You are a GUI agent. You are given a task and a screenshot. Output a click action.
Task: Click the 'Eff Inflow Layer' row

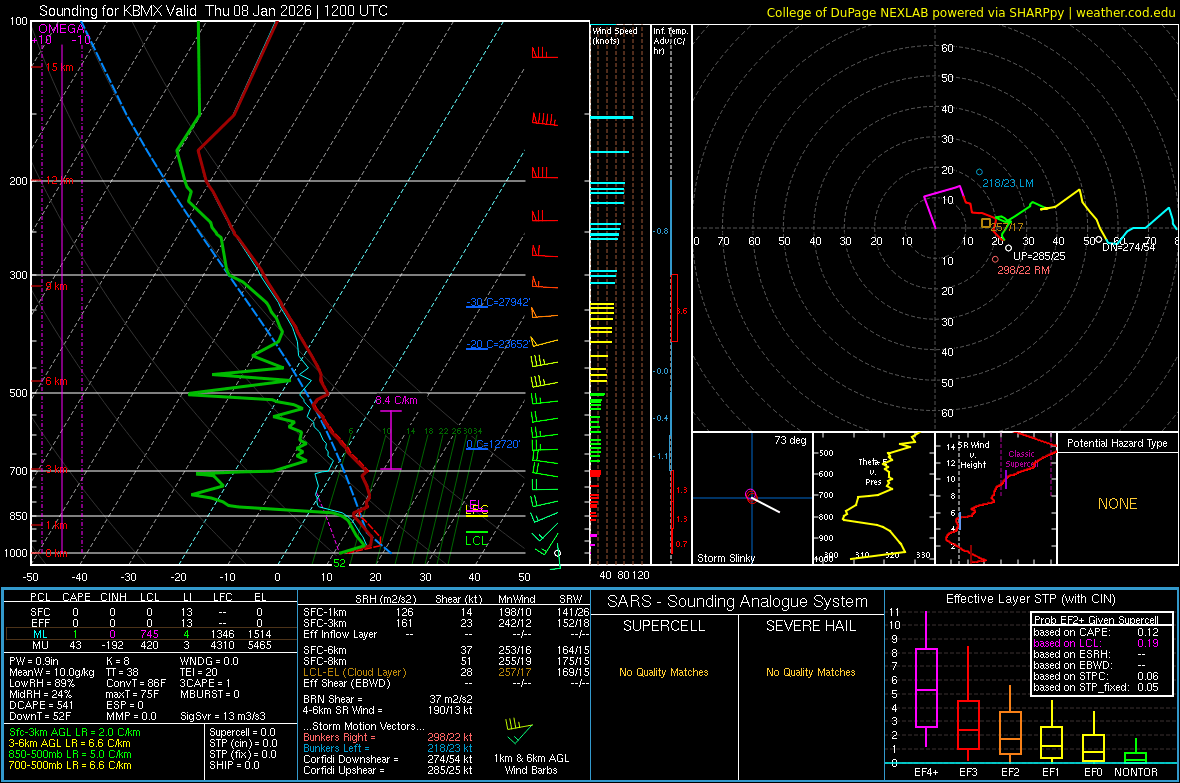[x=446, y=634]
